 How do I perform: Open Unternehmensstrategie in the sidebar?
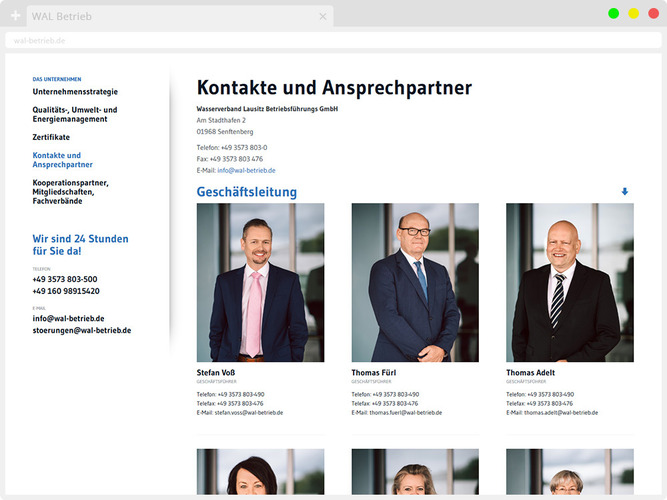[75, 91]
